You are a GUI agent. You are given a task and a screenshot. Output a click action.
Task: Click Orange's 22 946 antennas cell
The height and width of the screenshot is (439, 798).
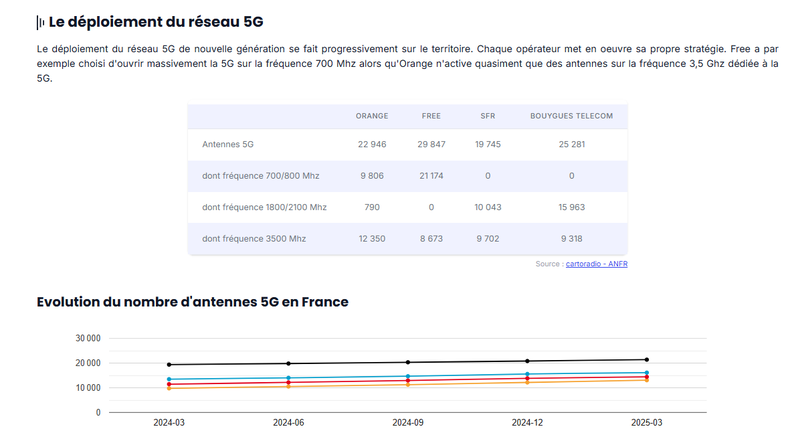372,144
